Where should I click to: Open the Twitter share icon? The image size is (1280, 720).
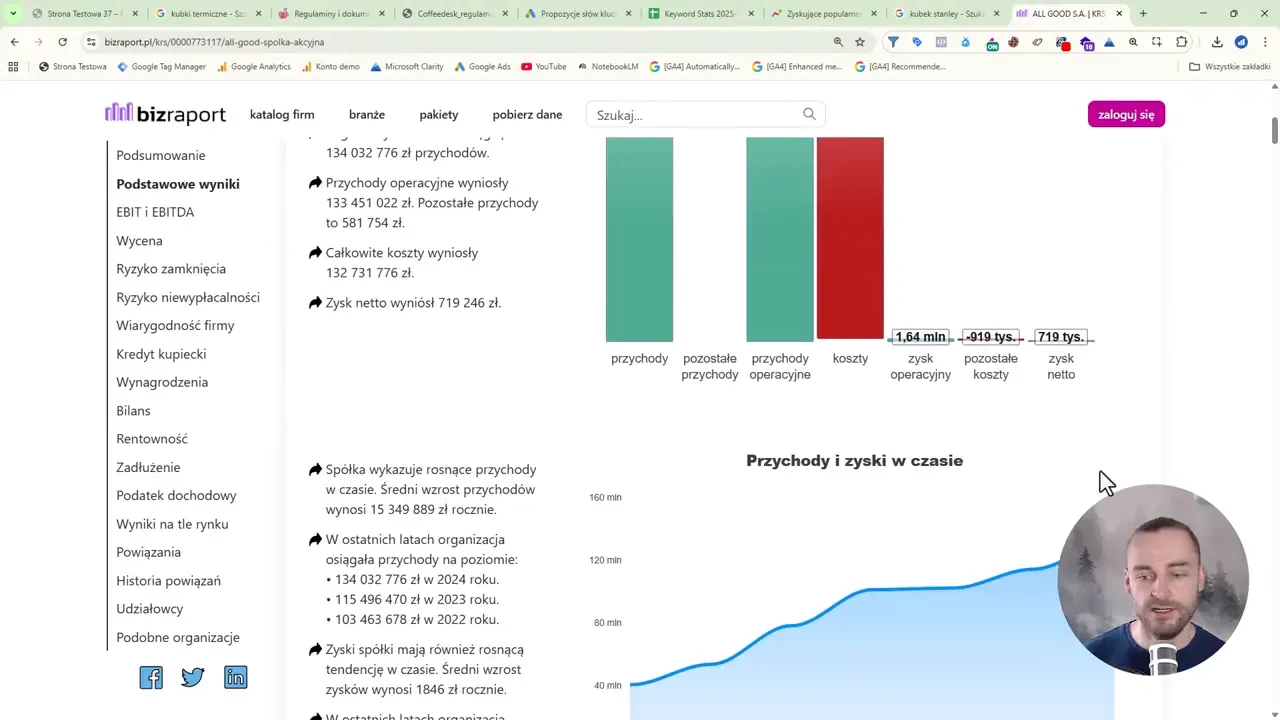pyautogui.click(x=193, y=677)
